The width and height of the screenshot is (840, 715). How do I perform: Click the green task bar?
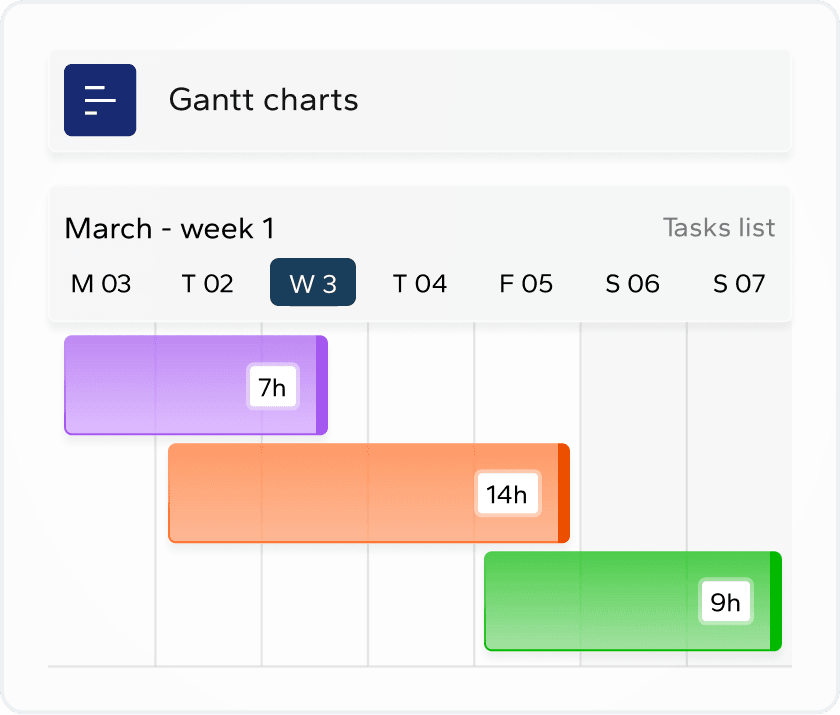590,601
